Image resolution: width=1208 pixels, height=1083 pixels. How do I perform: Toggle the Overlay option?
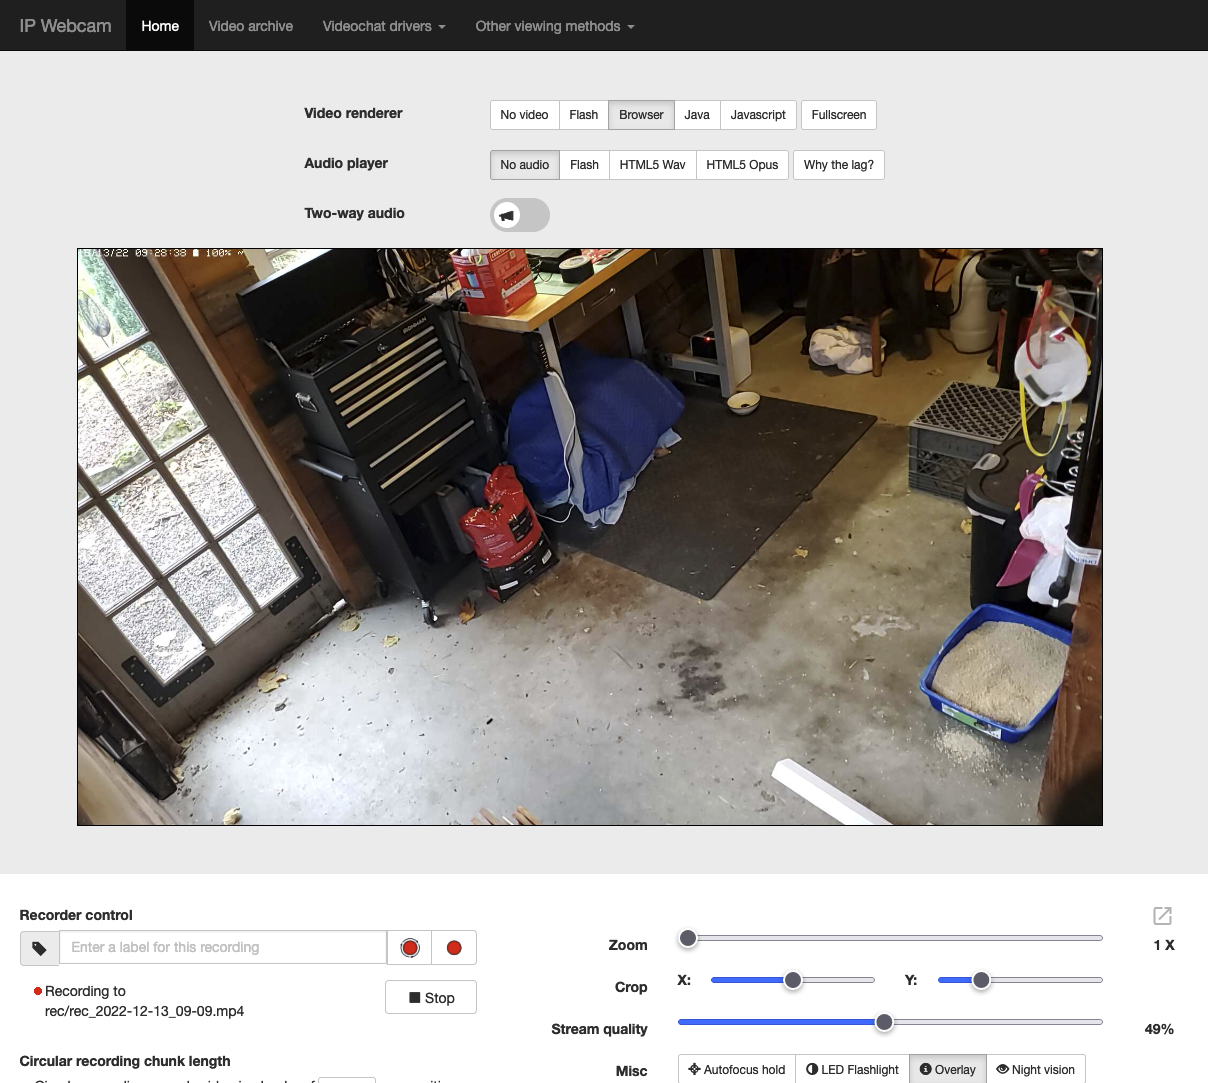(947, 1069)
